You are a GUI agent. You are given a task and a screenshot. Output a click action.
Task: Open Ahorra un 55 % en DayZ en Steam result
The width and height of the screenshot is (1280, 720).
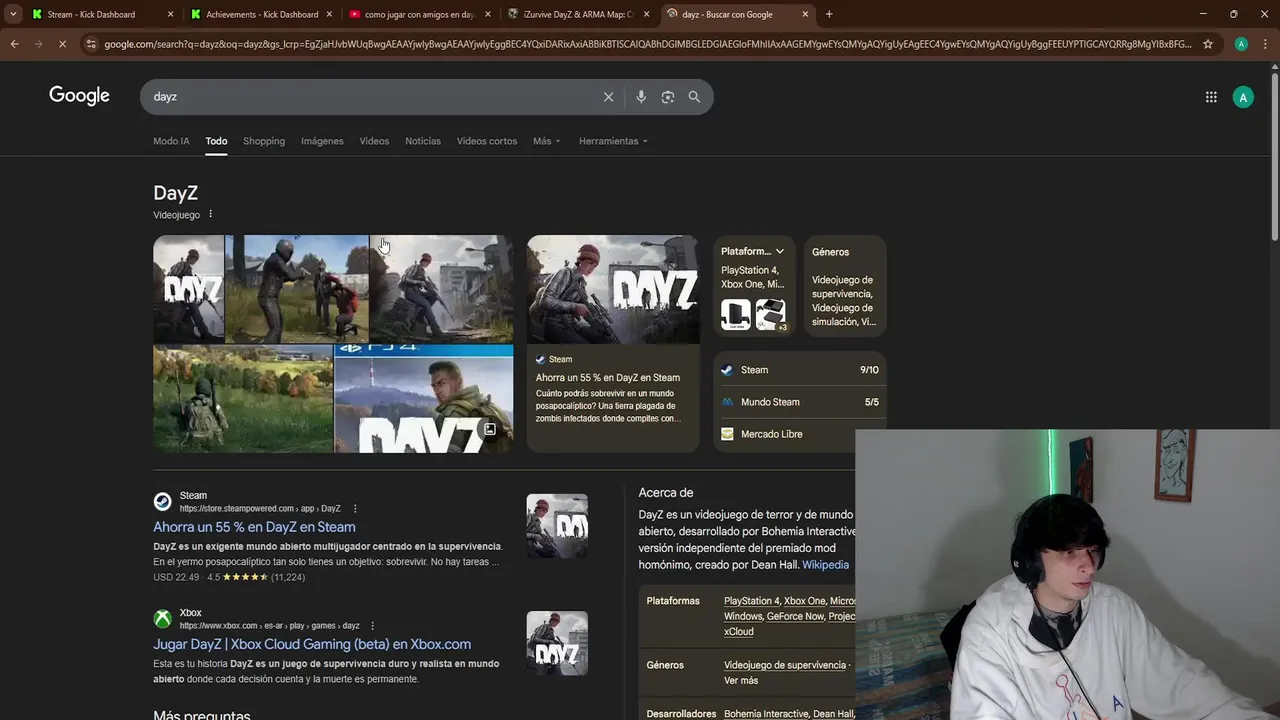254,527
